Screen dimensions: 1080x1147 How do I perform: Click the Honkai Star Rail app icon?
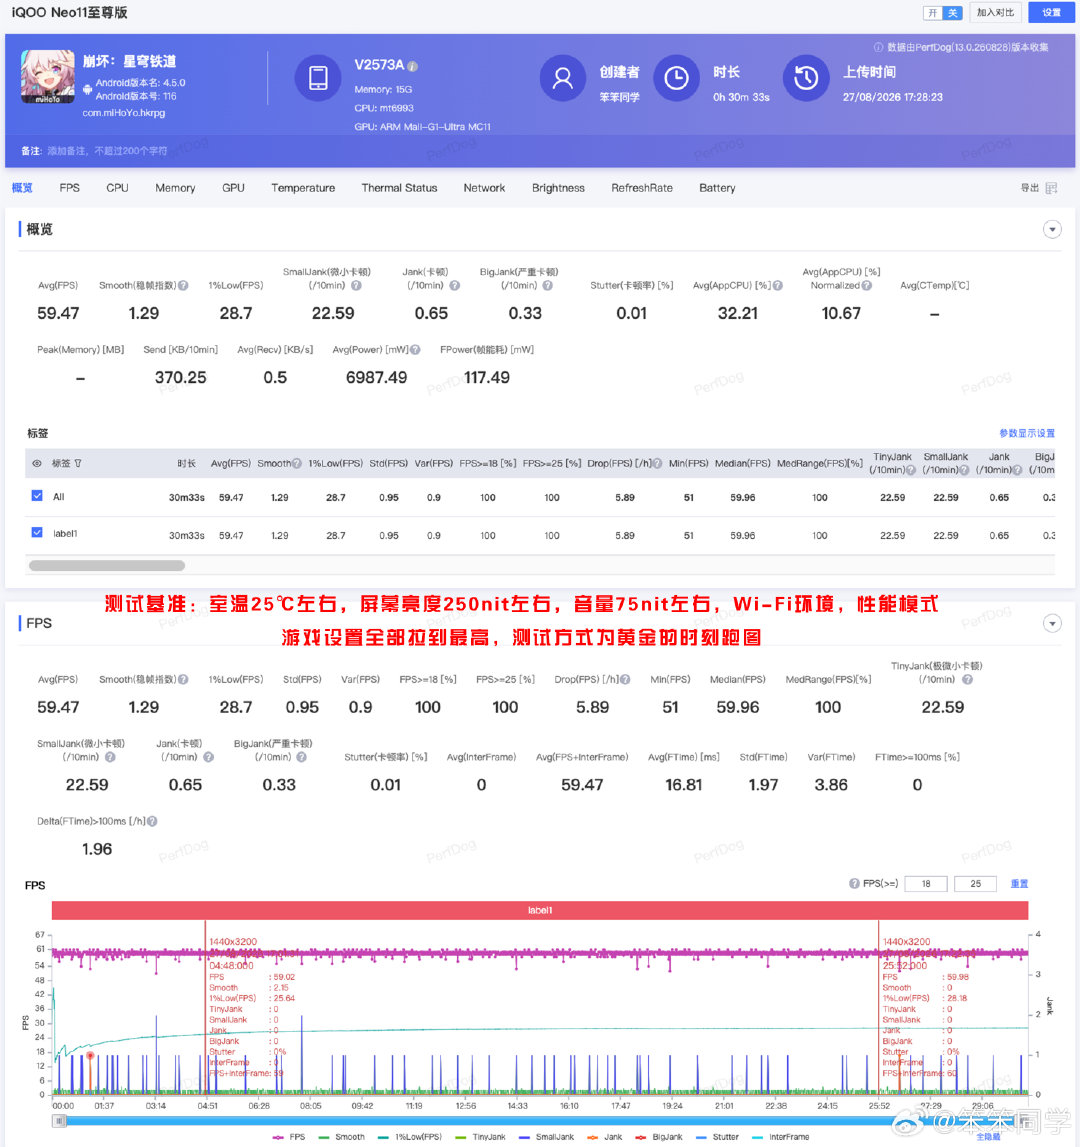(48, 76)
